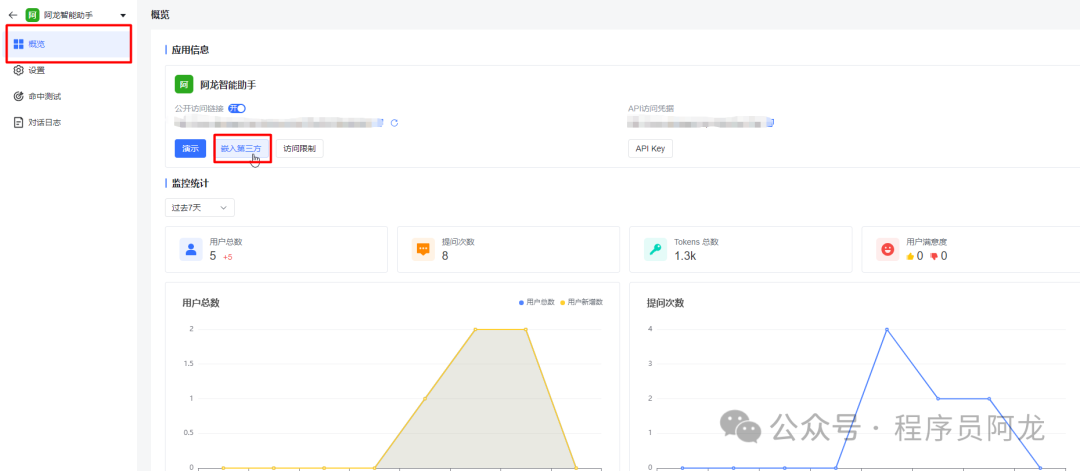
Task: Open 设置 from the sidebar
Action: (x=36, y=70)
